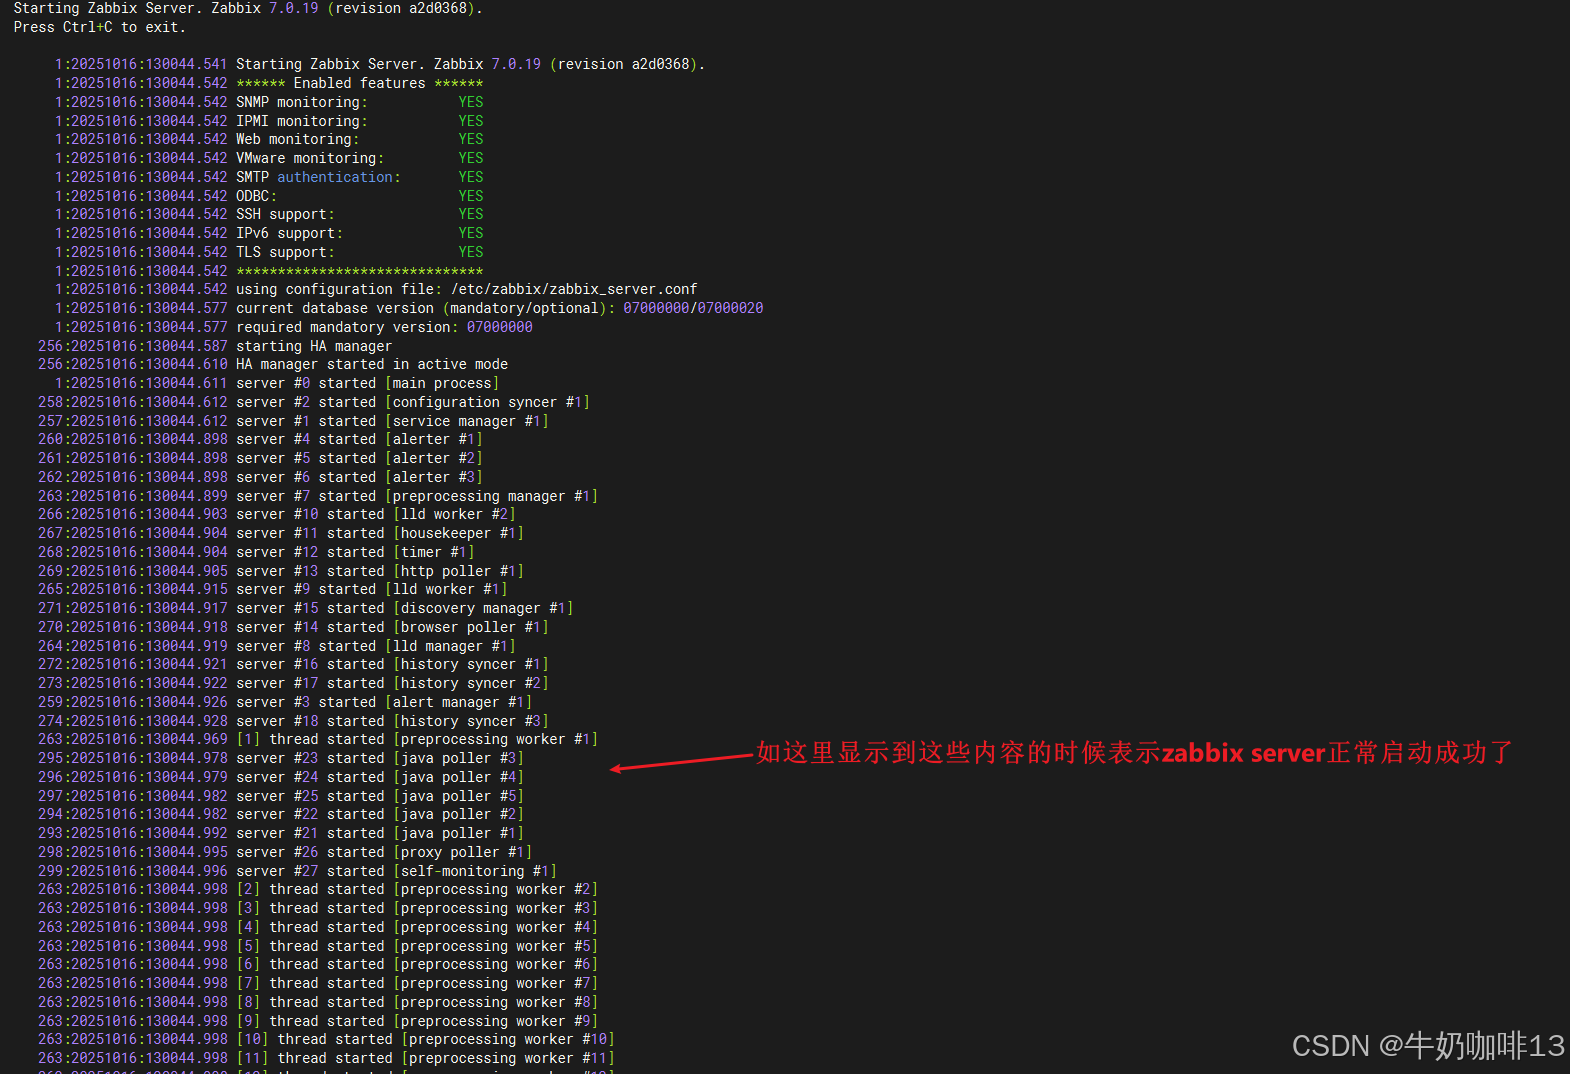
Task: Click 'HA manager started in active mode'
Action: 372,364
